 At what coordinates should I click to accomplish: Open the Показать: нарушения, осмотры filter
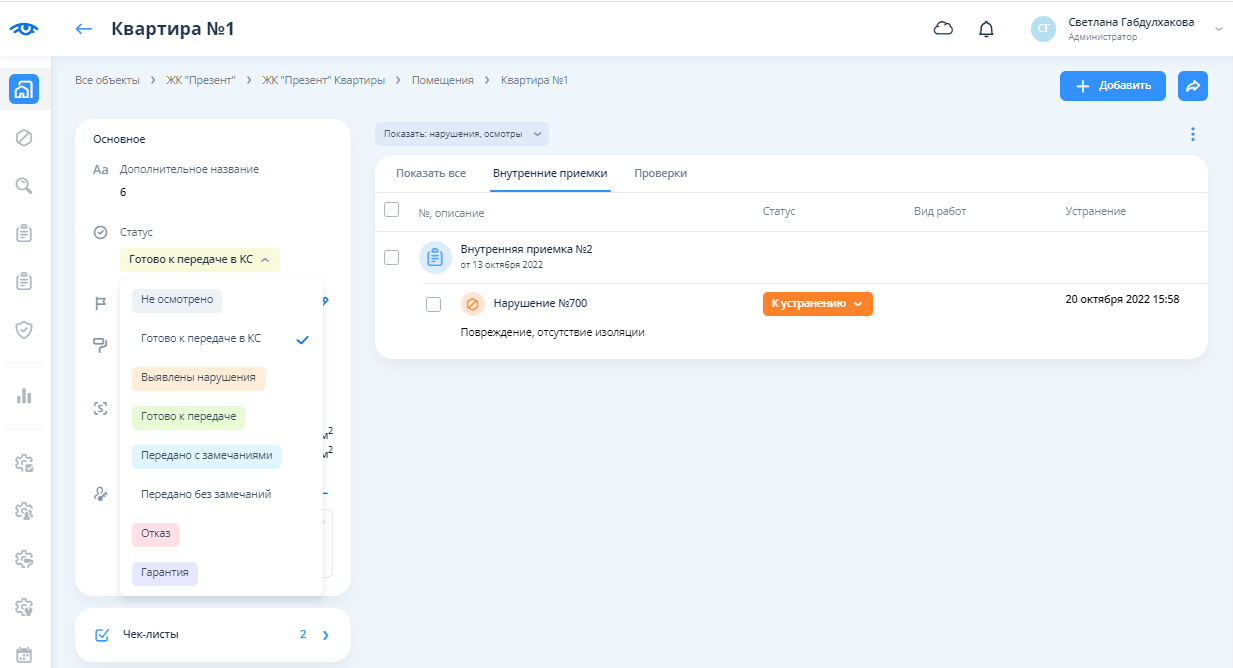tap(461, 134)
